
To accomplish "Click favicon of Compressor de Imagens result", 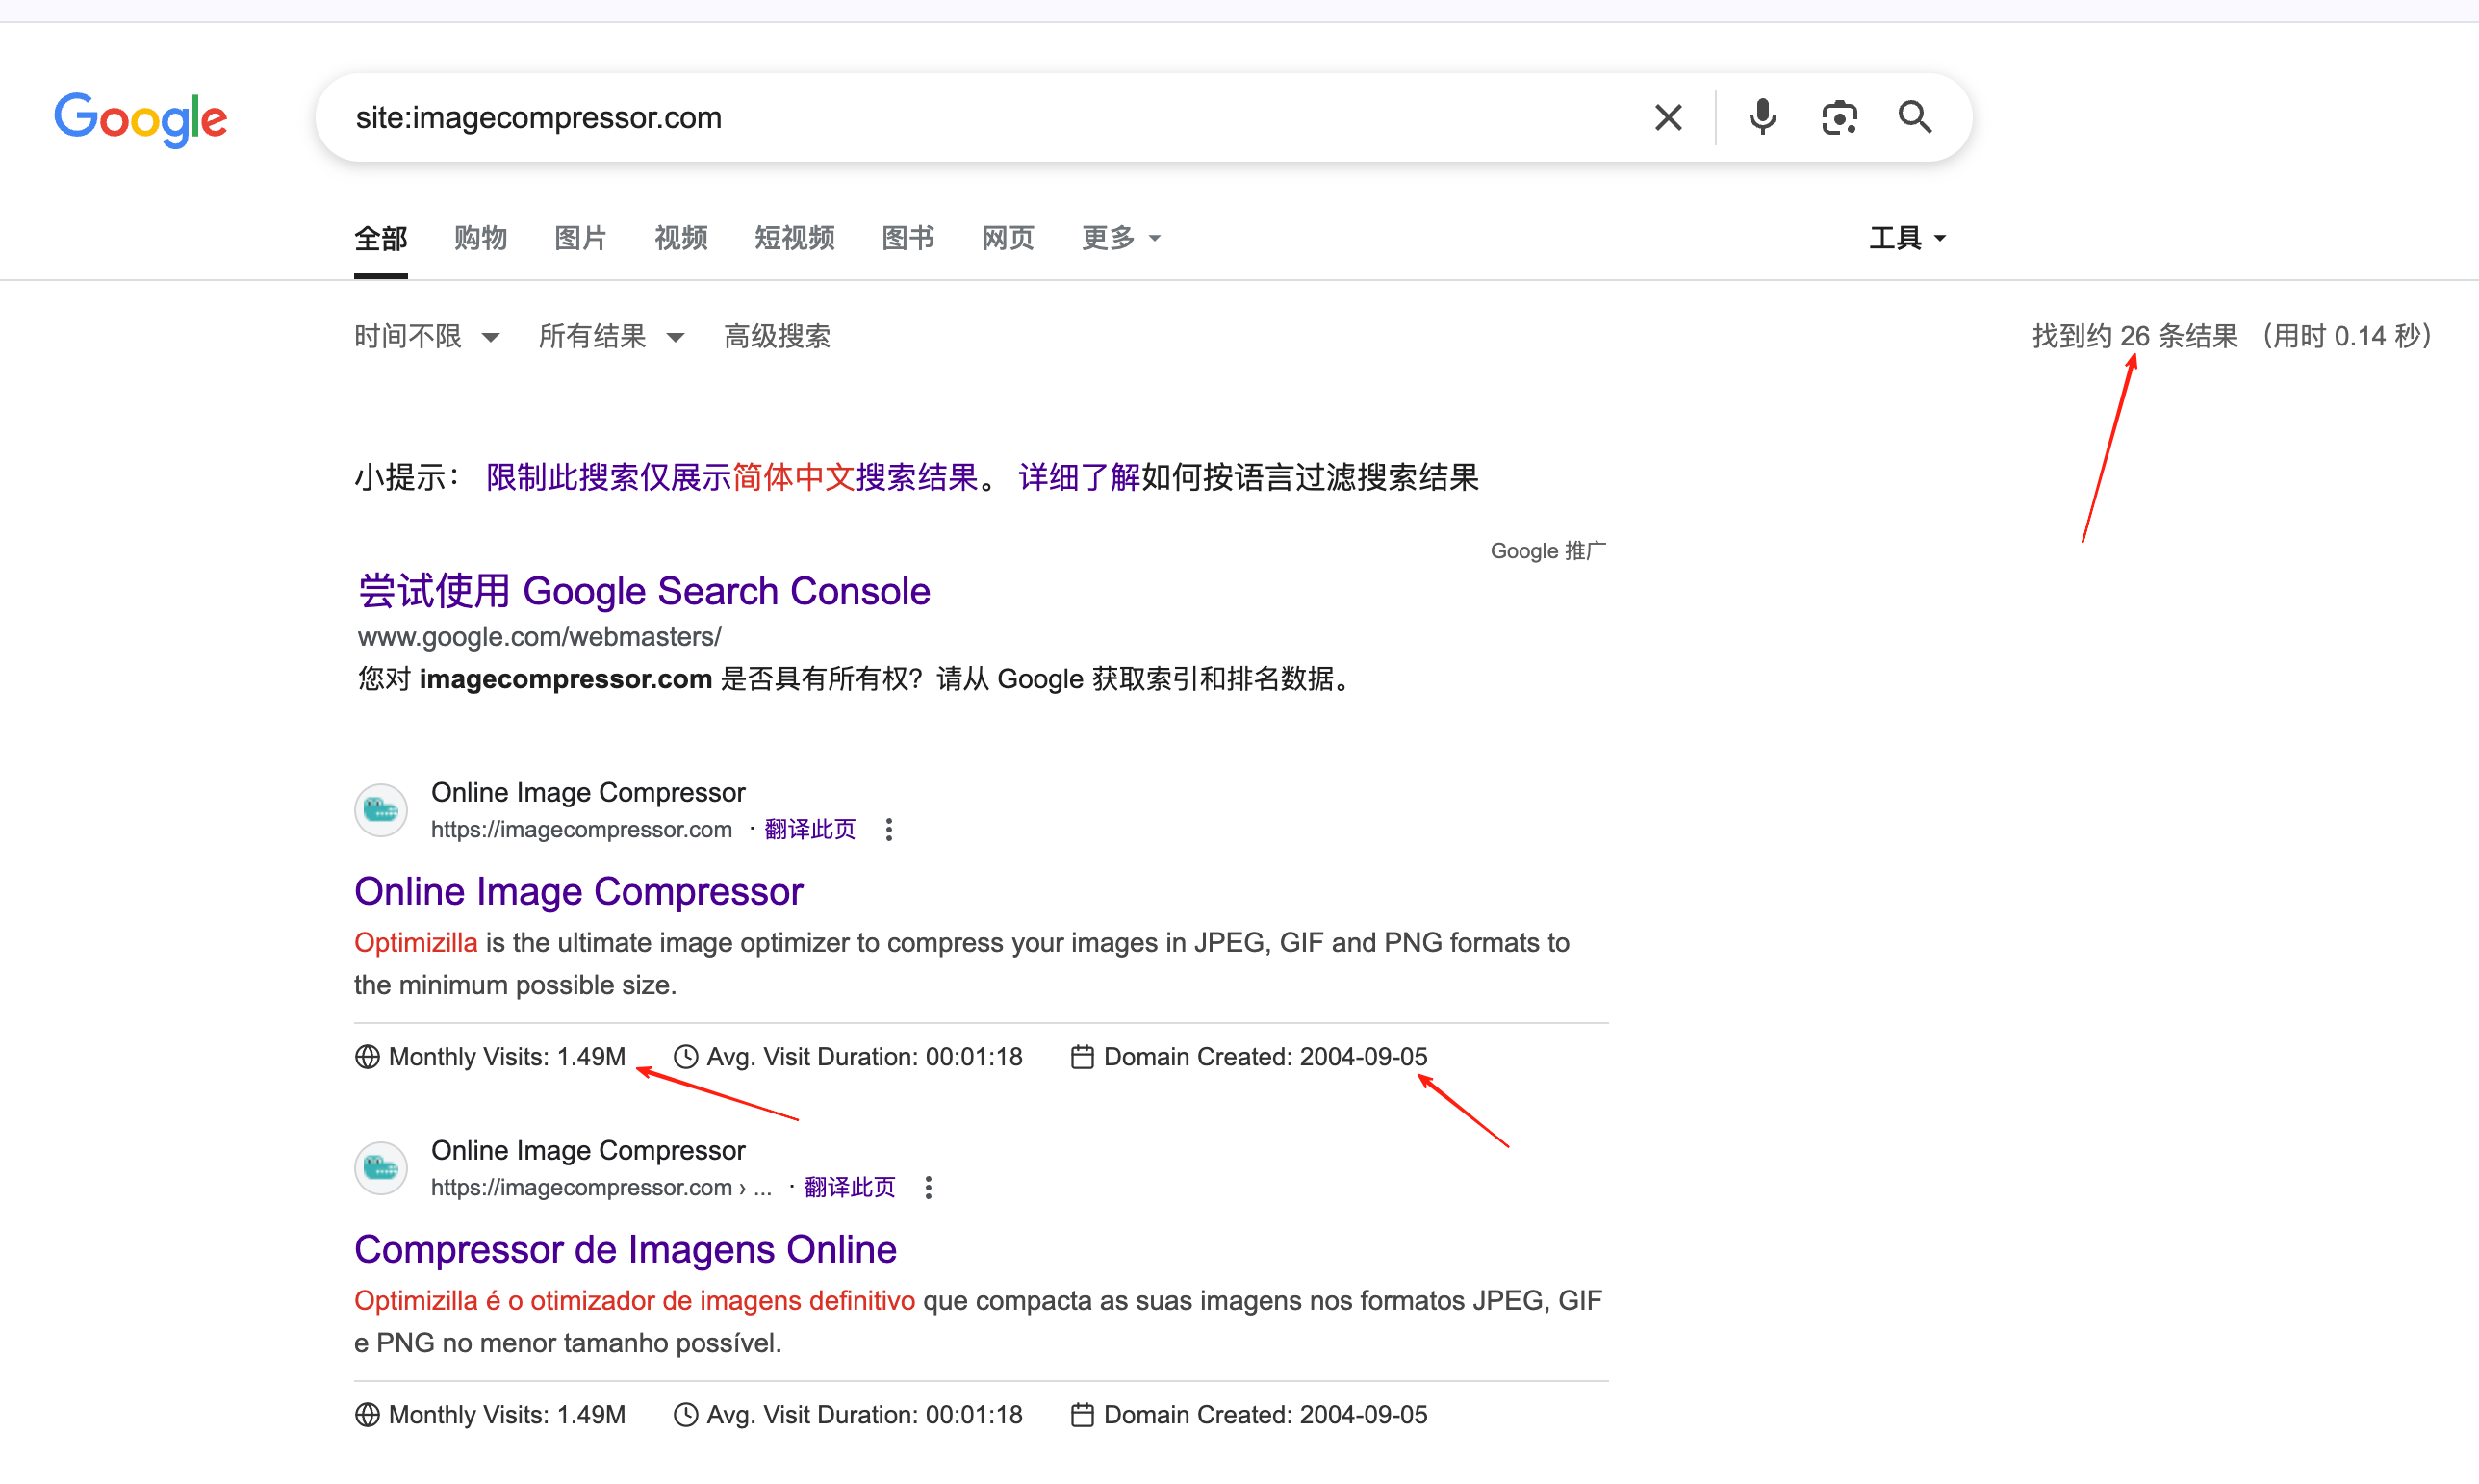I will point(381,1168).
